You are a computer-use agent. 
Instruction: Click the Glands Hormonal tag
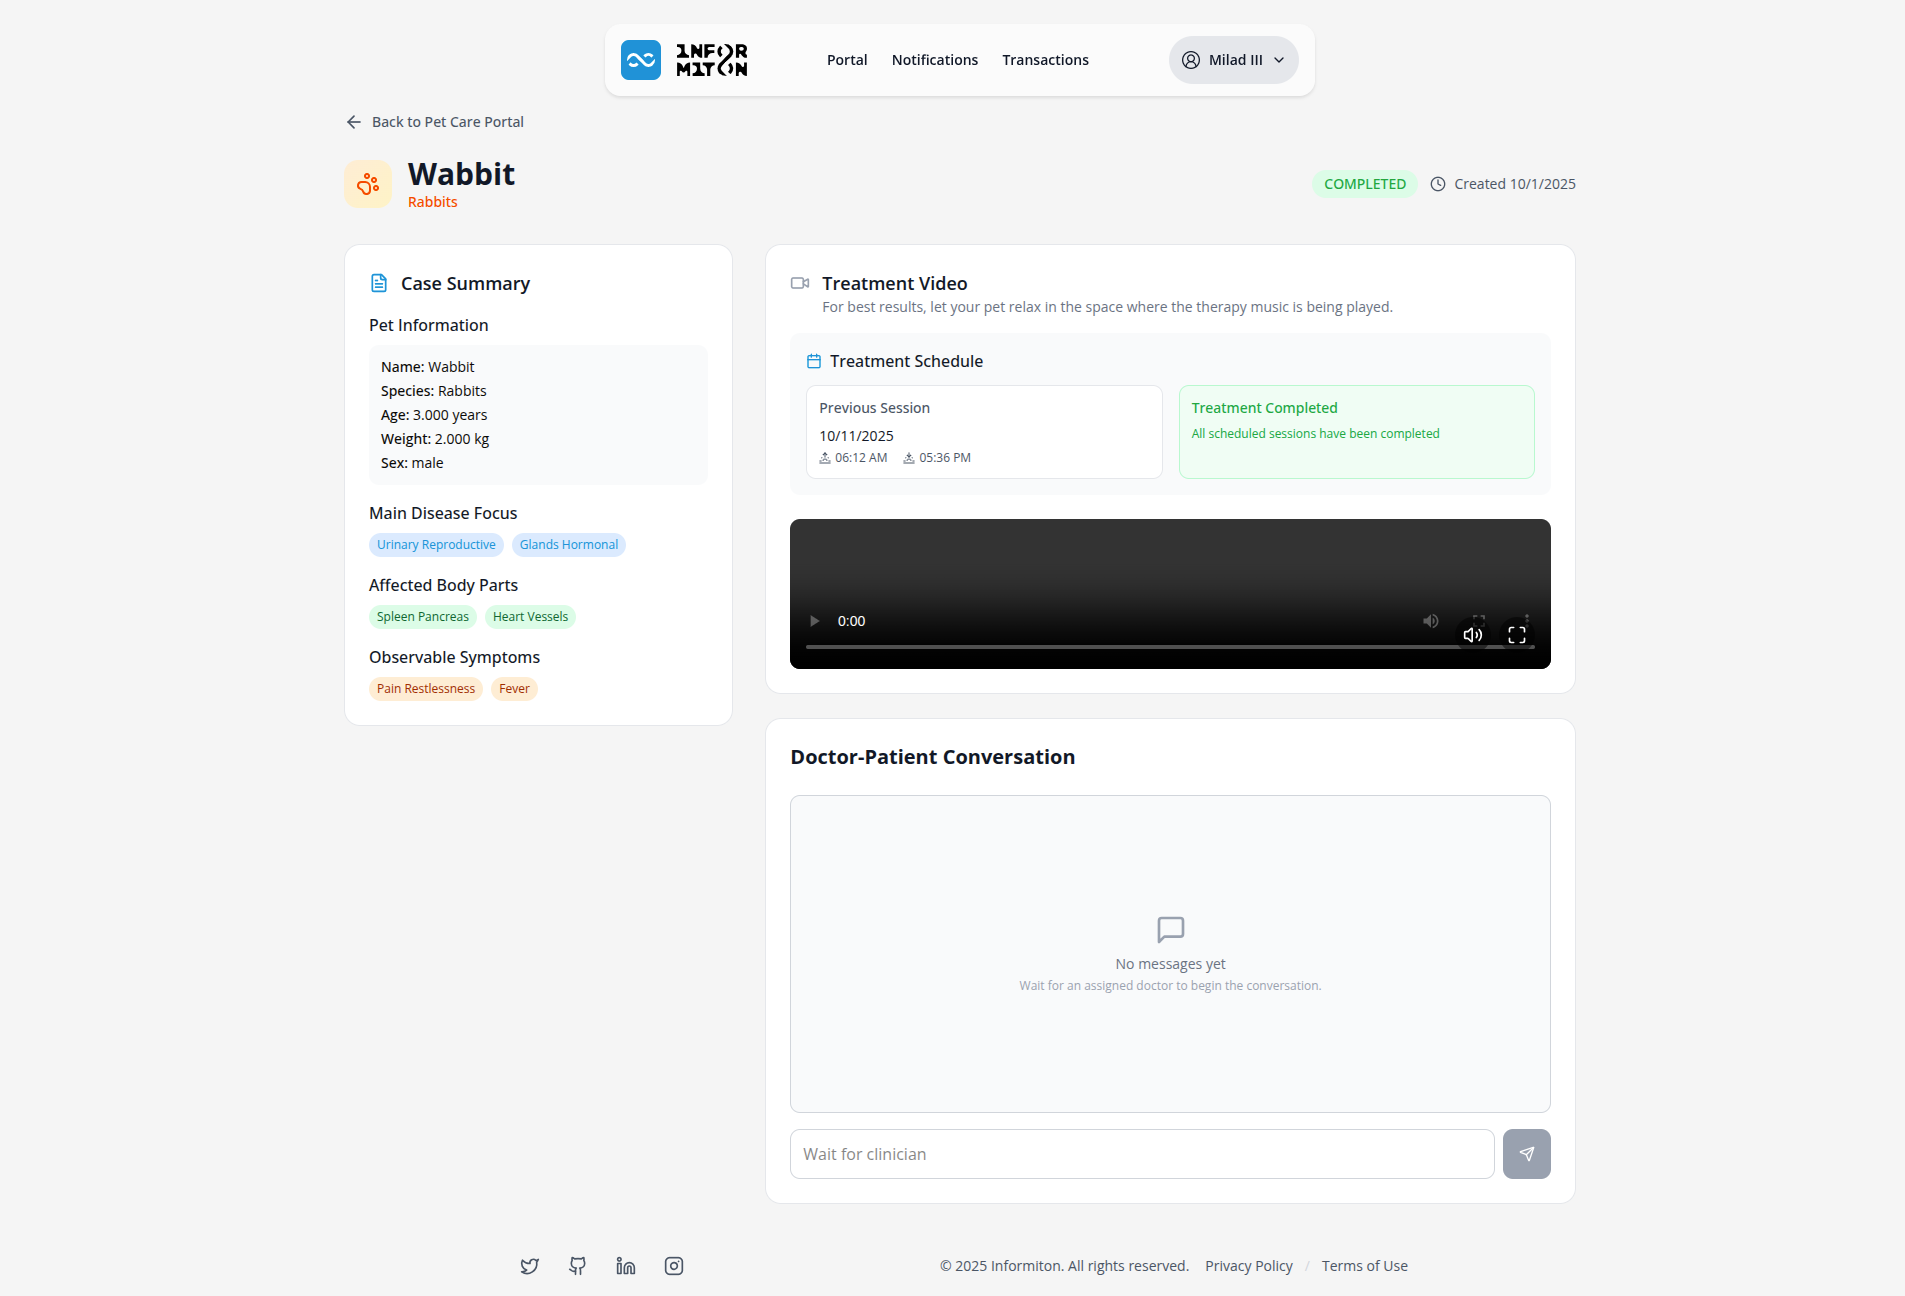[x=569, y=545]
